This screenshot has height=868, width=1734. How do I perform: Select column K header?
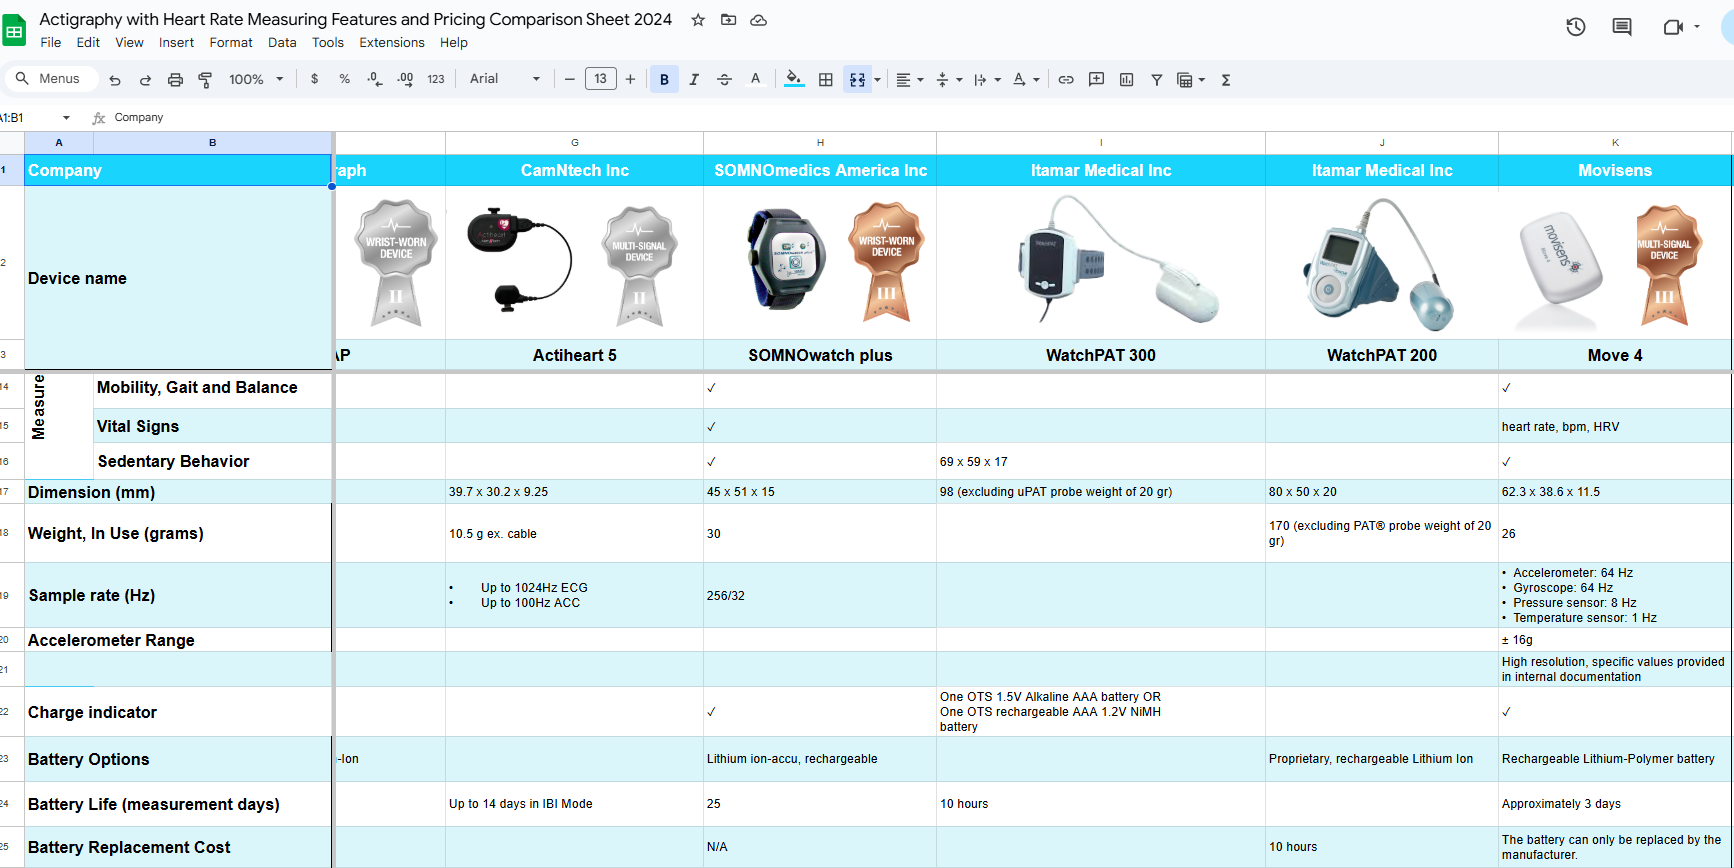click(x=1615, y=142)
